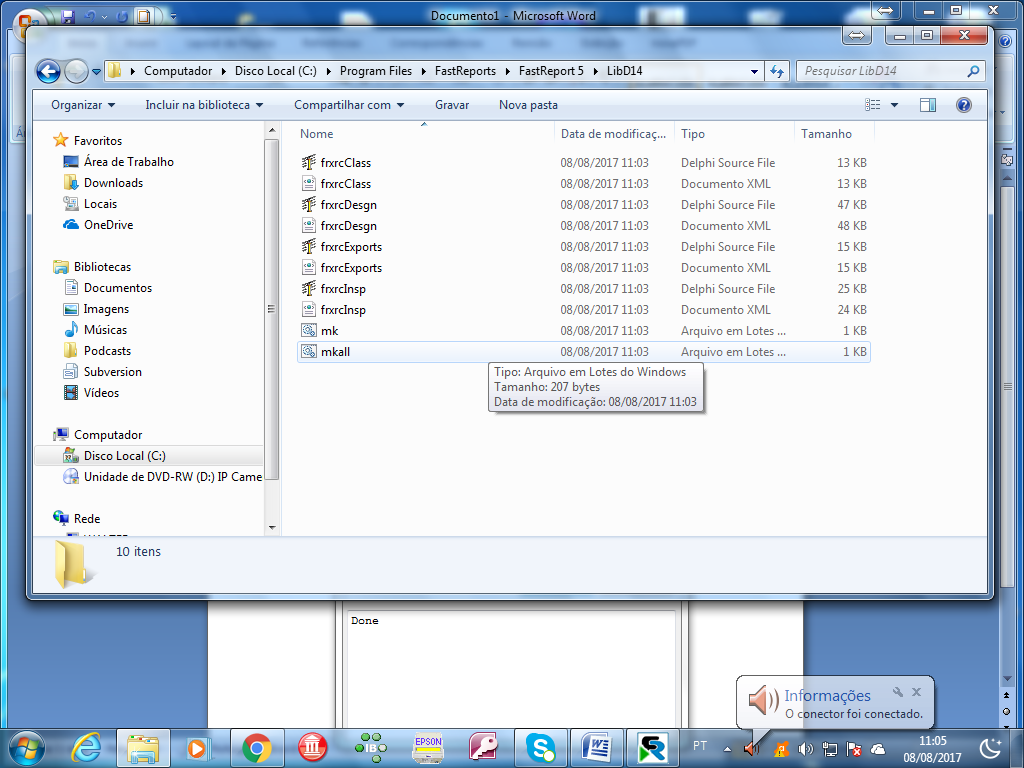
Task: Click navigation pane scrollbar up arrow
Action: pos(272,130)
